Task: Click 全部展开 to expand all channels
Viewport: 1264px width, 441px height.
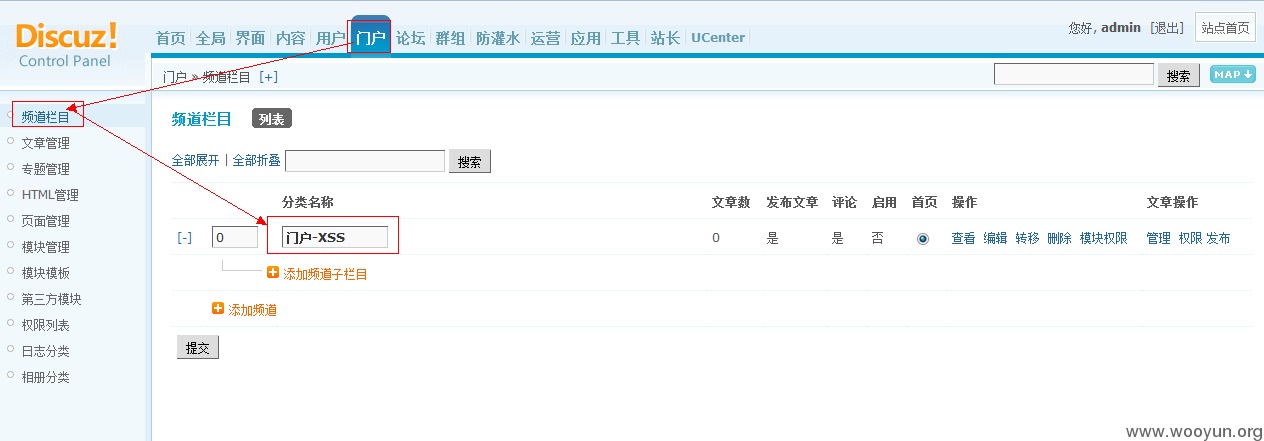Action: point(195,160)
